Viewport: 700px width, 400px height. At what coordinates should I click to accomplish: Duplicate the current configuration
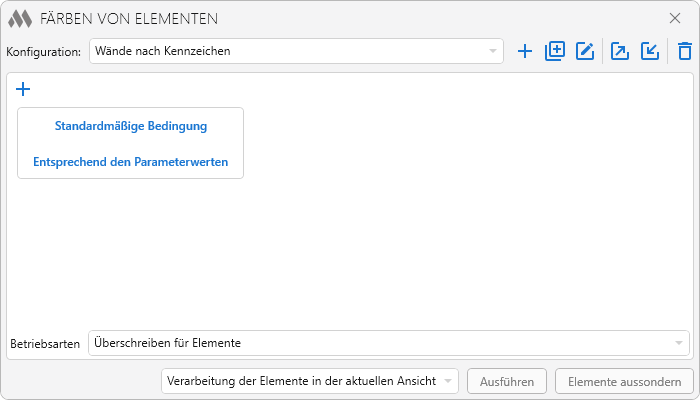(x=555, y=51)
